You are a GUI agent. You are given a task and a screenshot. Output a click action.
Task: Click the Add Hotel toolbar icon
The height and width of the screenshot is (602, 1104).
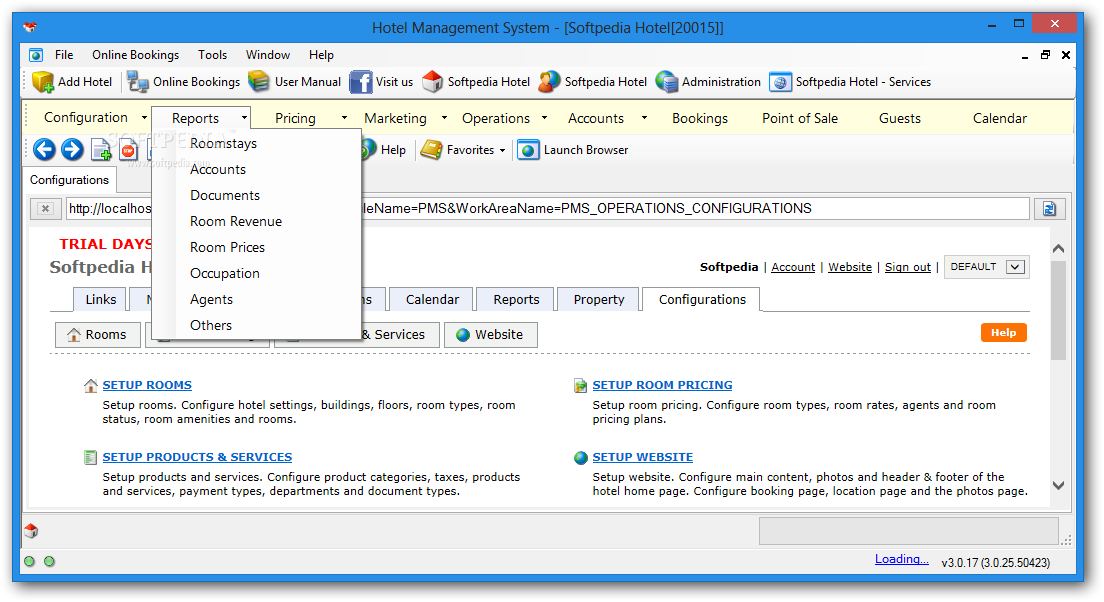(43, 82)
